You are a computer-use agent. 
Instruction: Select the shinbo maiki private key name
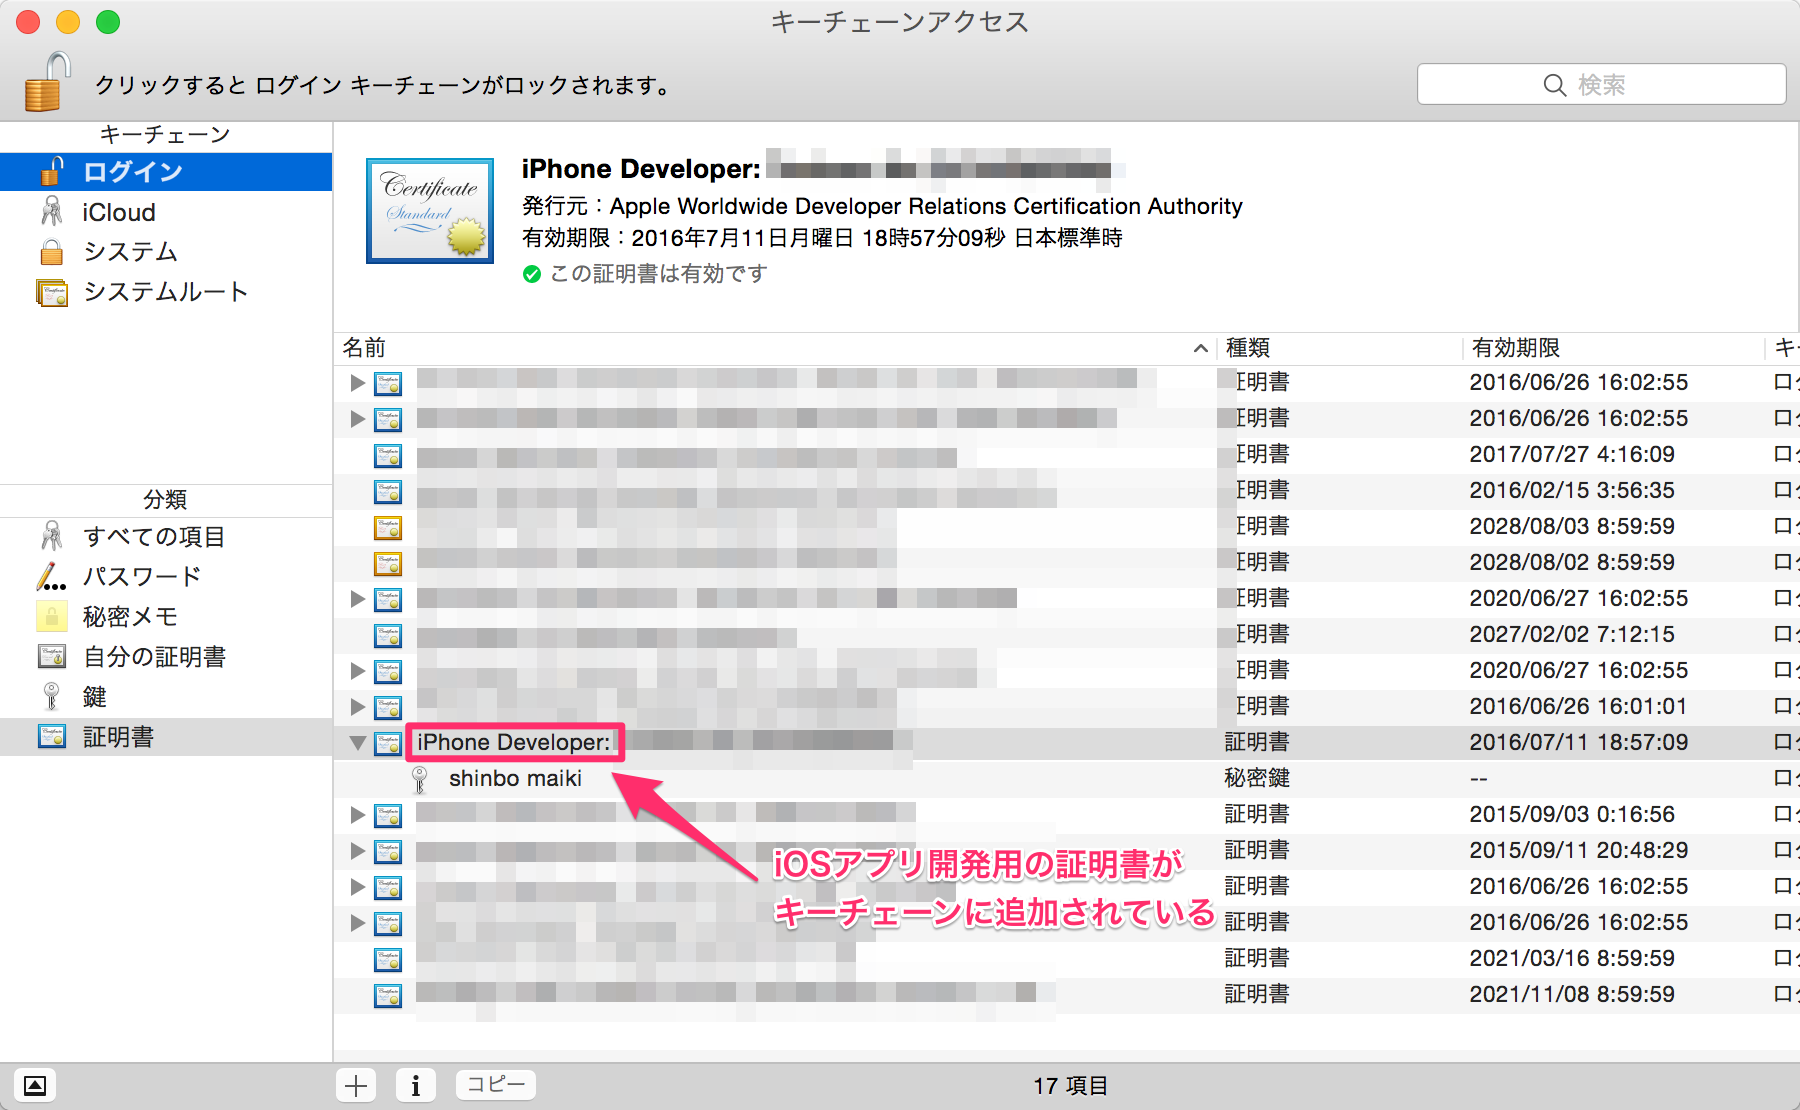tap(515, 778)
